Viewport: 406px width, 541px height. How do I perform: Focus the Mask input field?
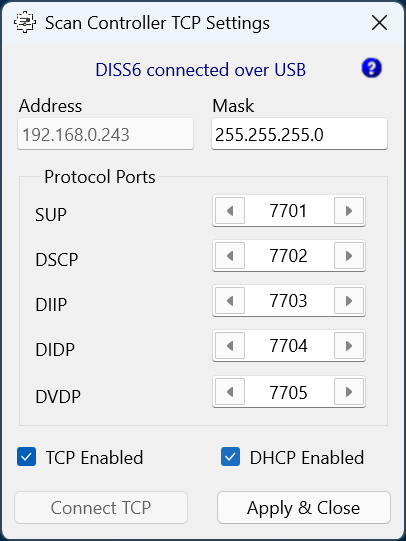299,134
